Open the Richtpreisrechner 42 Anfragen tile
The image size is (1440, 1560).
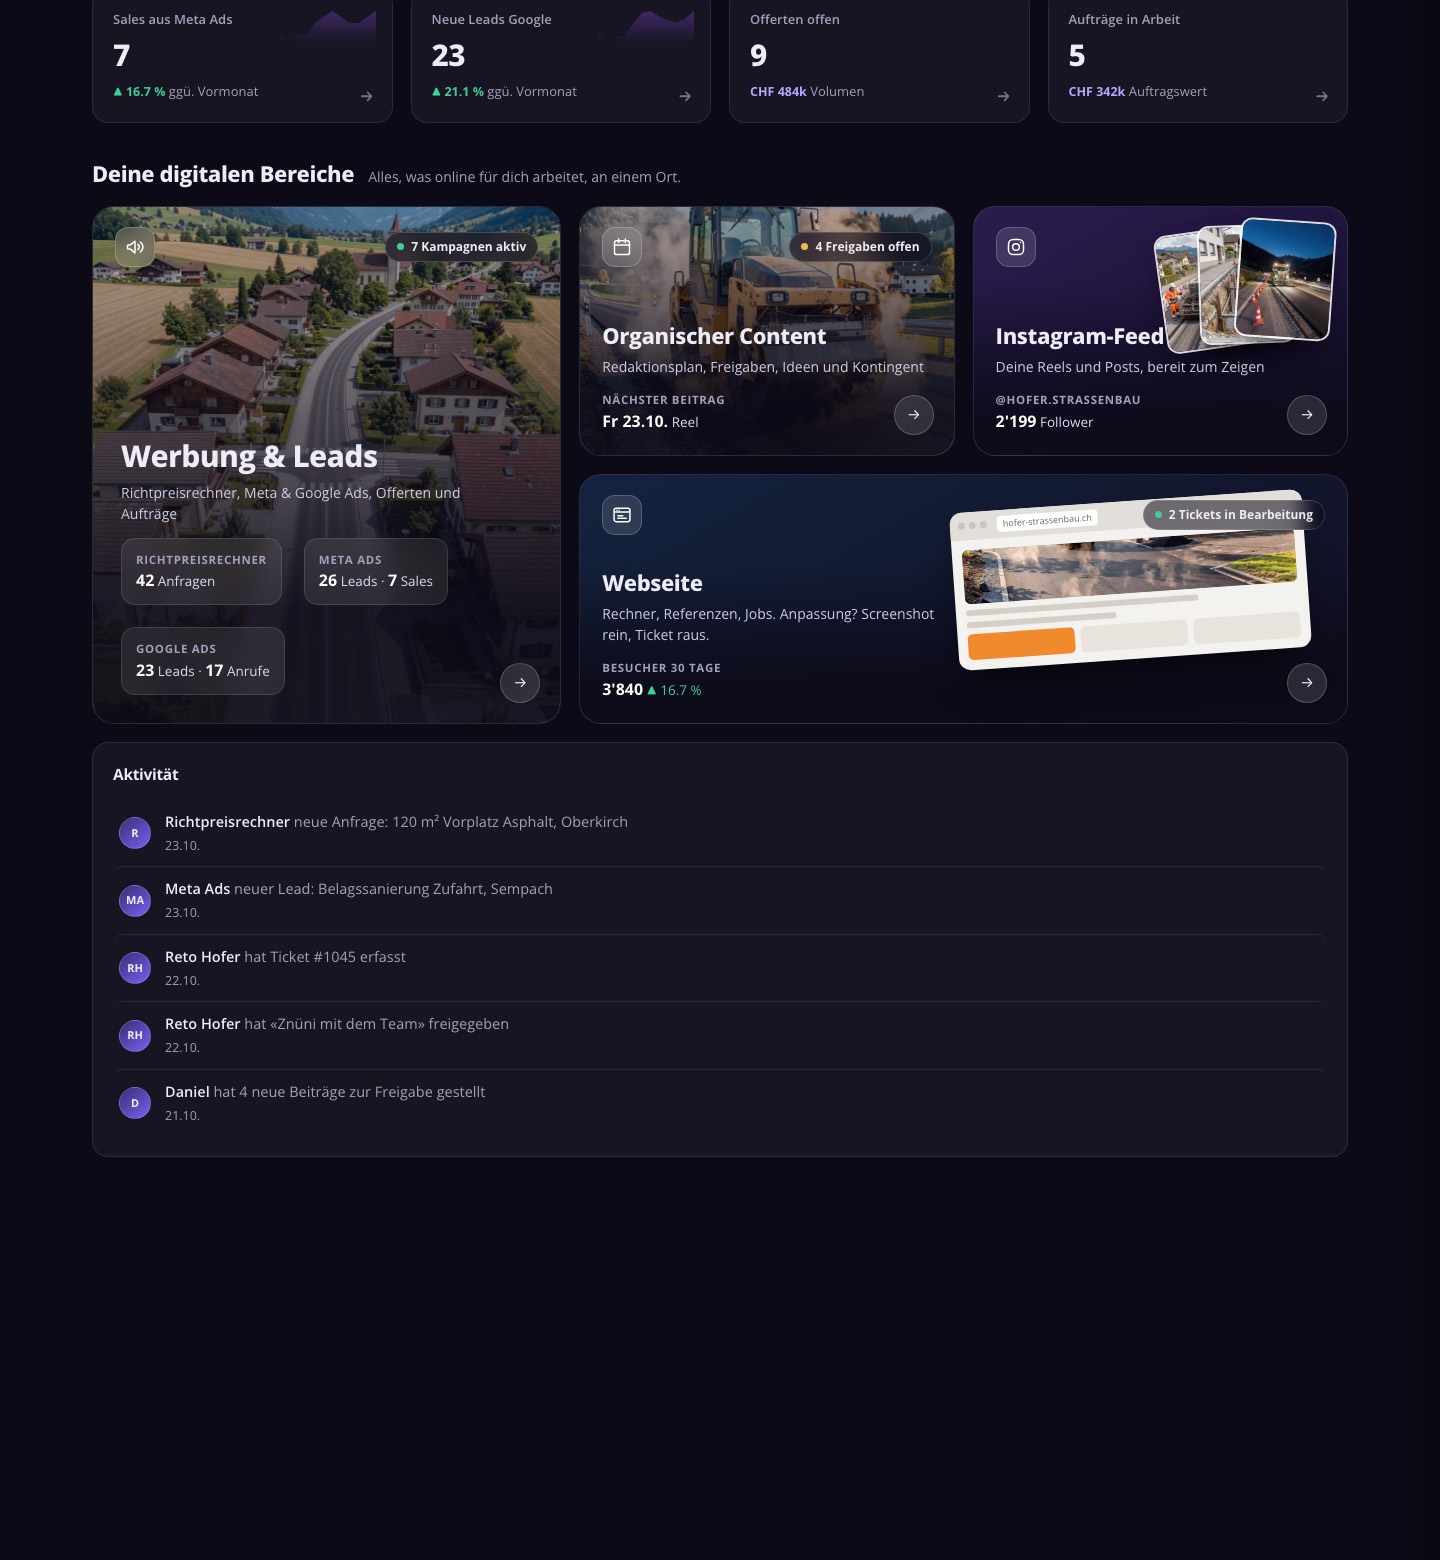tap(201, 571)
